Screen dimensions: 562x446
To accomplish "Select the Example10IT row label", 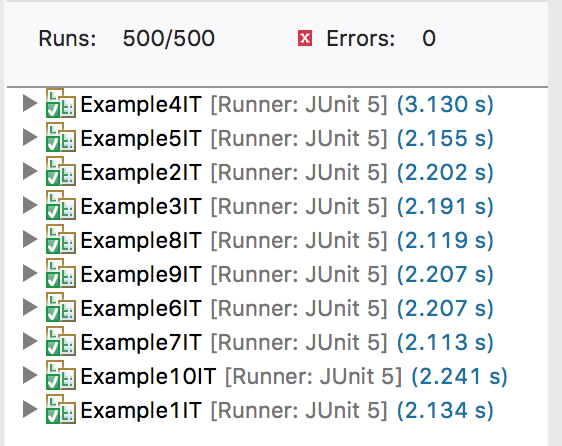I will tap(148, 377).
